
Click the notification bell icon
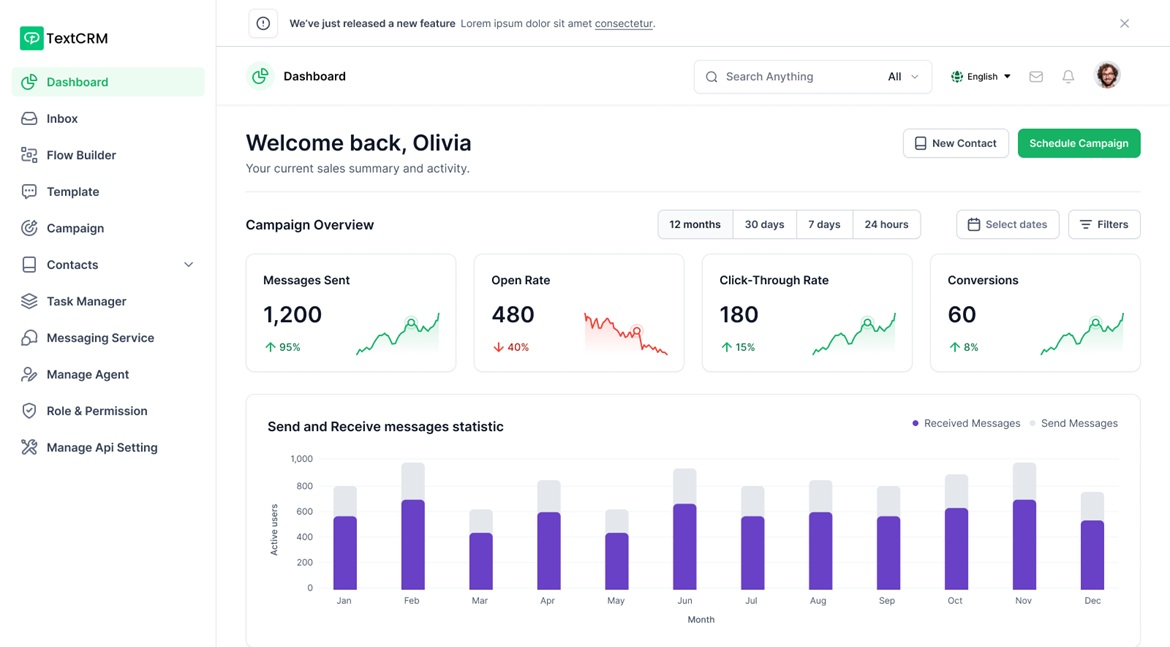(x=1068, y=77)
